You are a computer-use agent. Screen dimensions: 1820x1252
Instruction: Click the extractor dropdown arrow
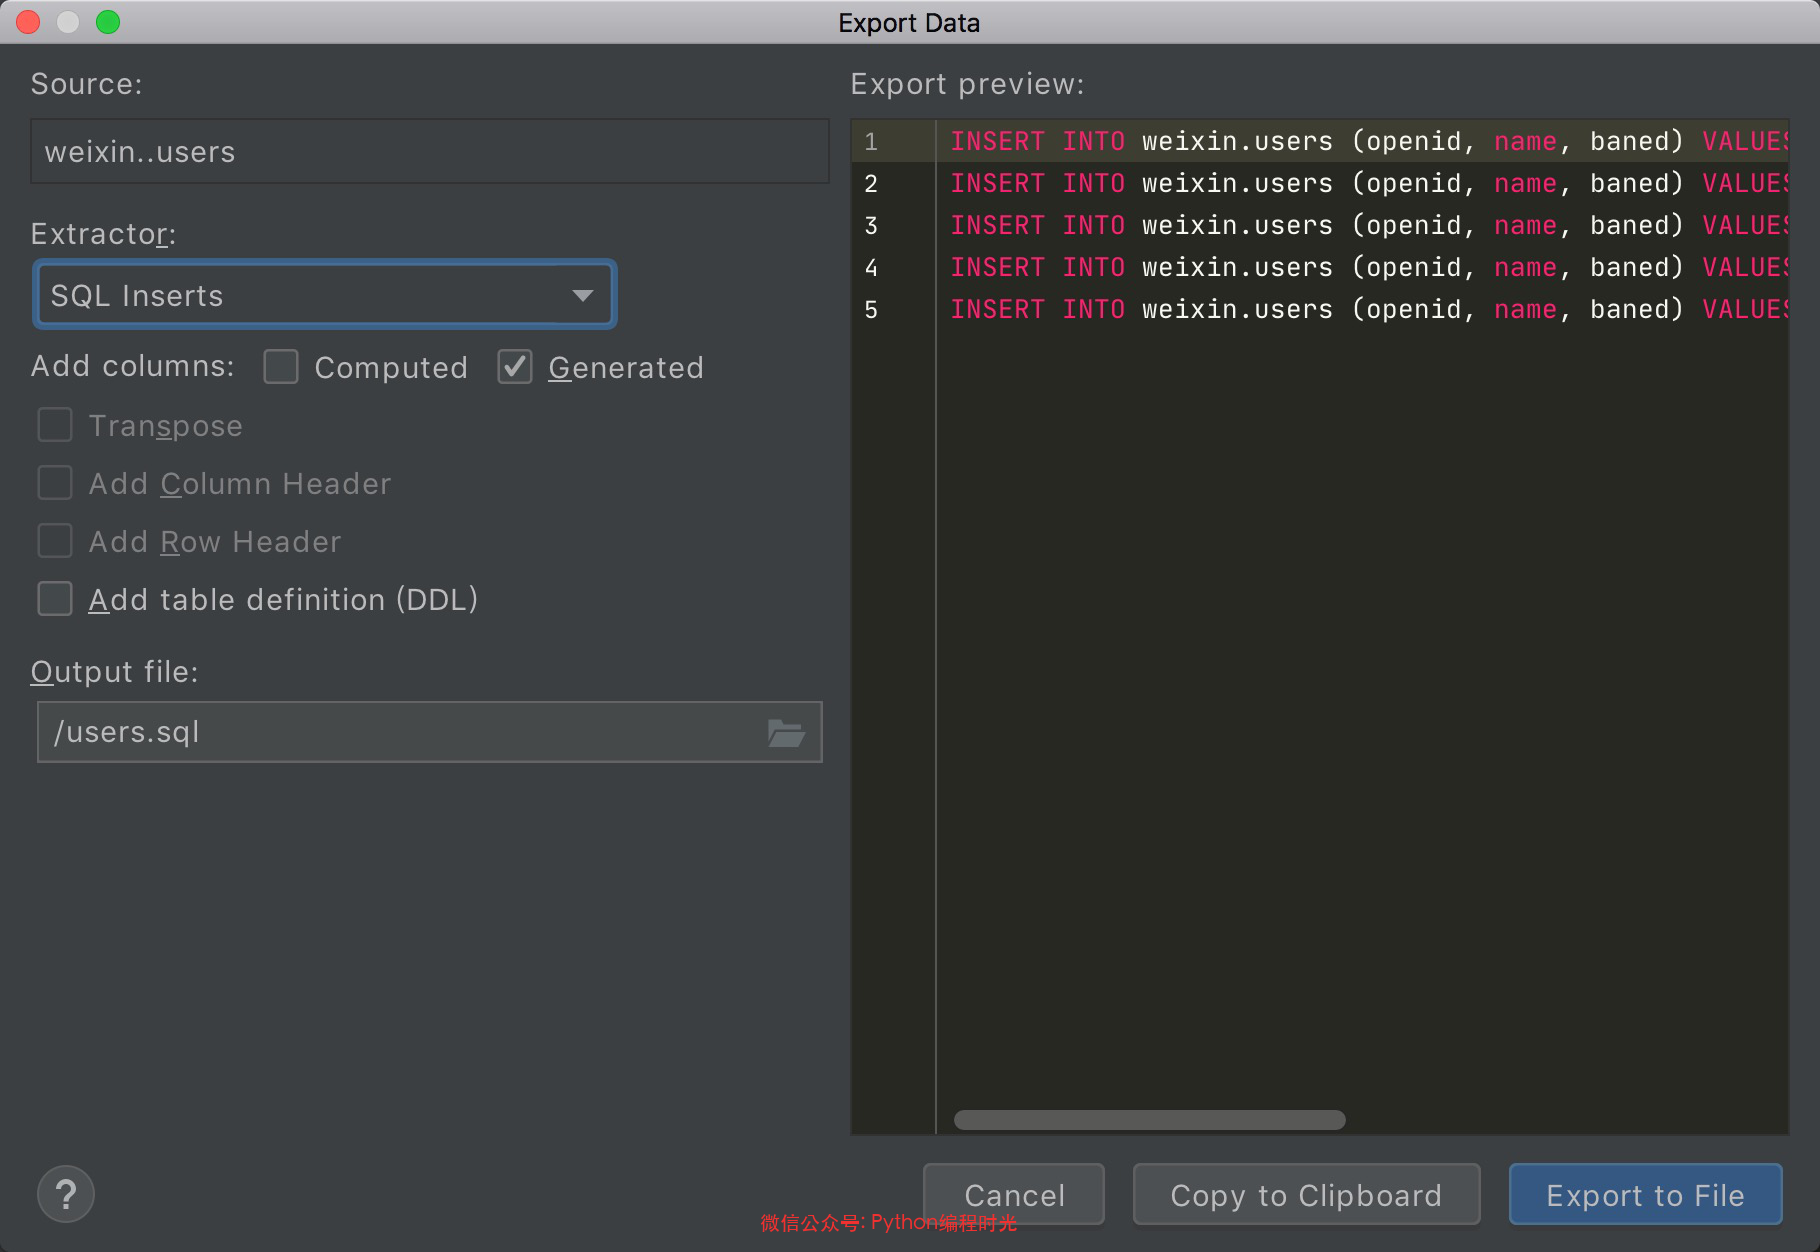(x=583, y=295)
